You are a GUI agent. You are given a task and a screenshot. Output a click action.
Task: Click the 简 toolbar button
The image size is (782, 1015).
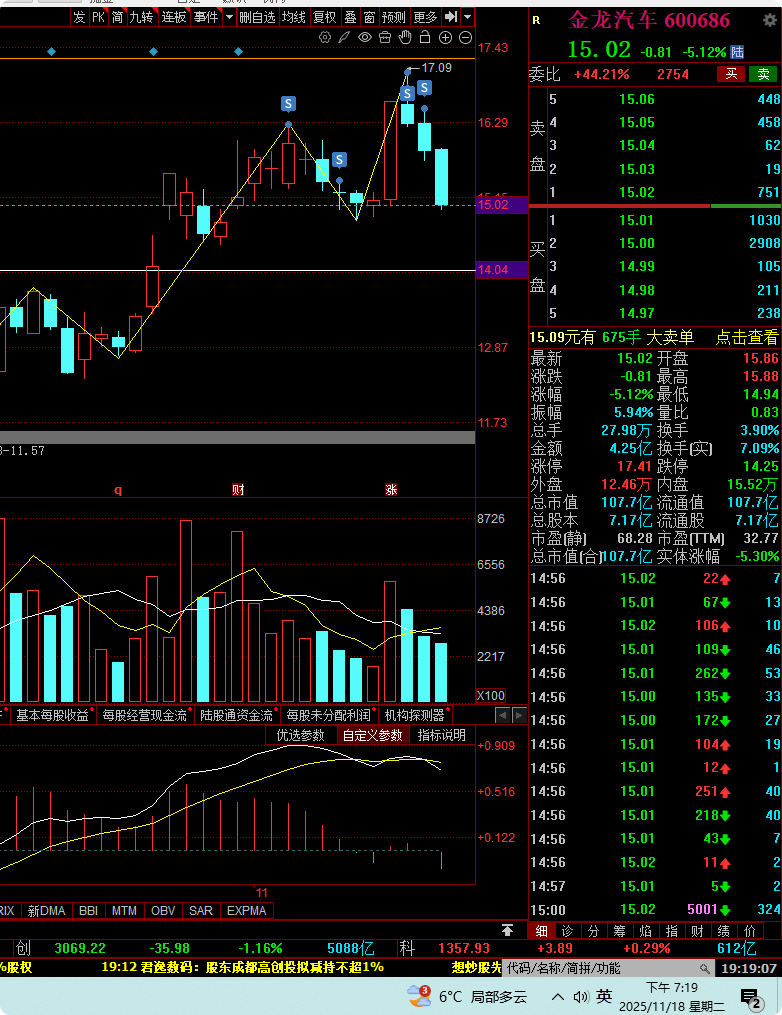pos(117,17)
